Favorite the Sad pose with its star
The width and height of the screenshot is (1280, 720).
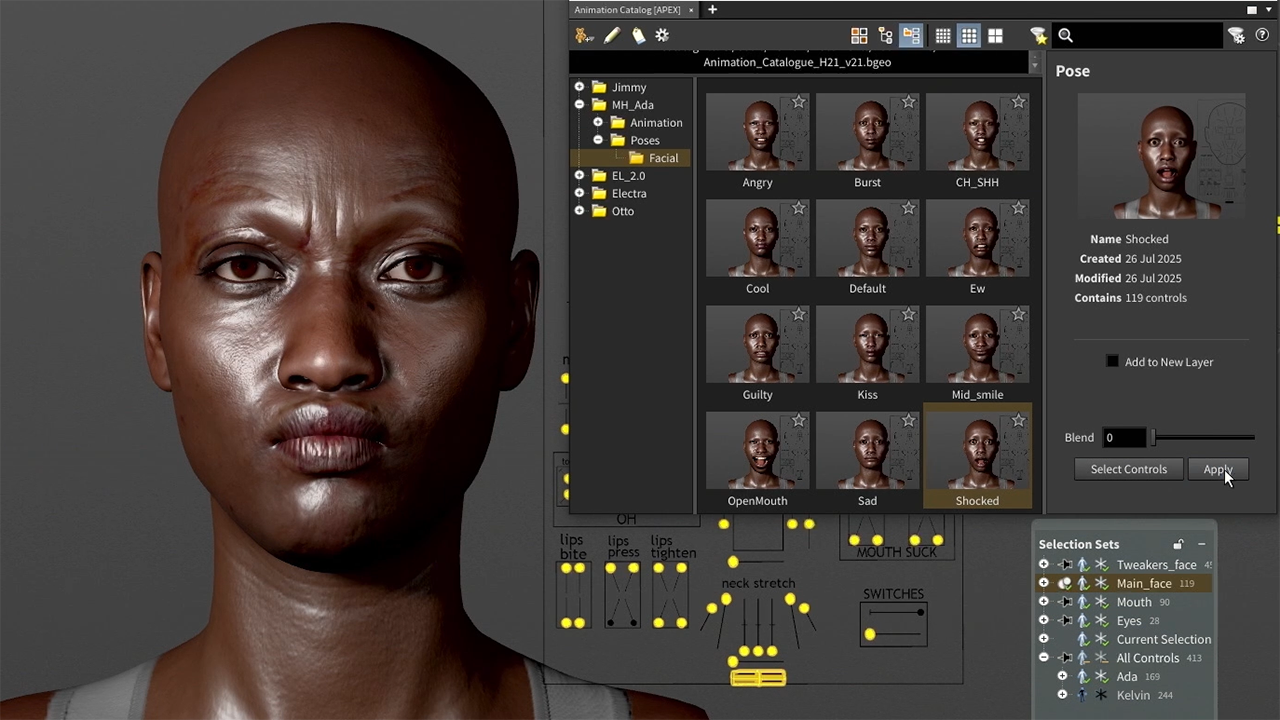(909, 420)
